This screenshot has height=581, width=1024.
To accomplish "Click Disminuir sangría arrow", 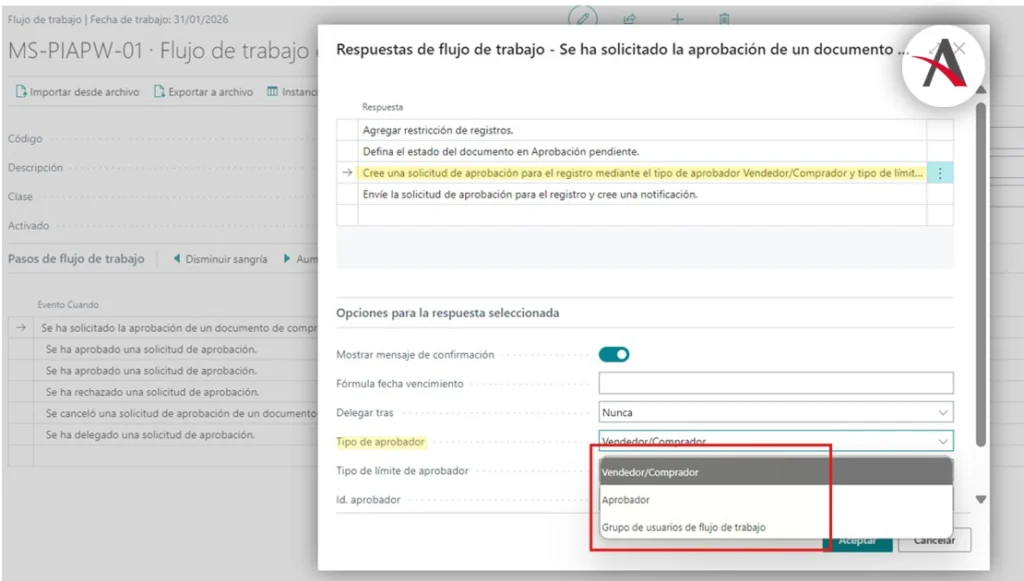I will click(x=220, y=259).
